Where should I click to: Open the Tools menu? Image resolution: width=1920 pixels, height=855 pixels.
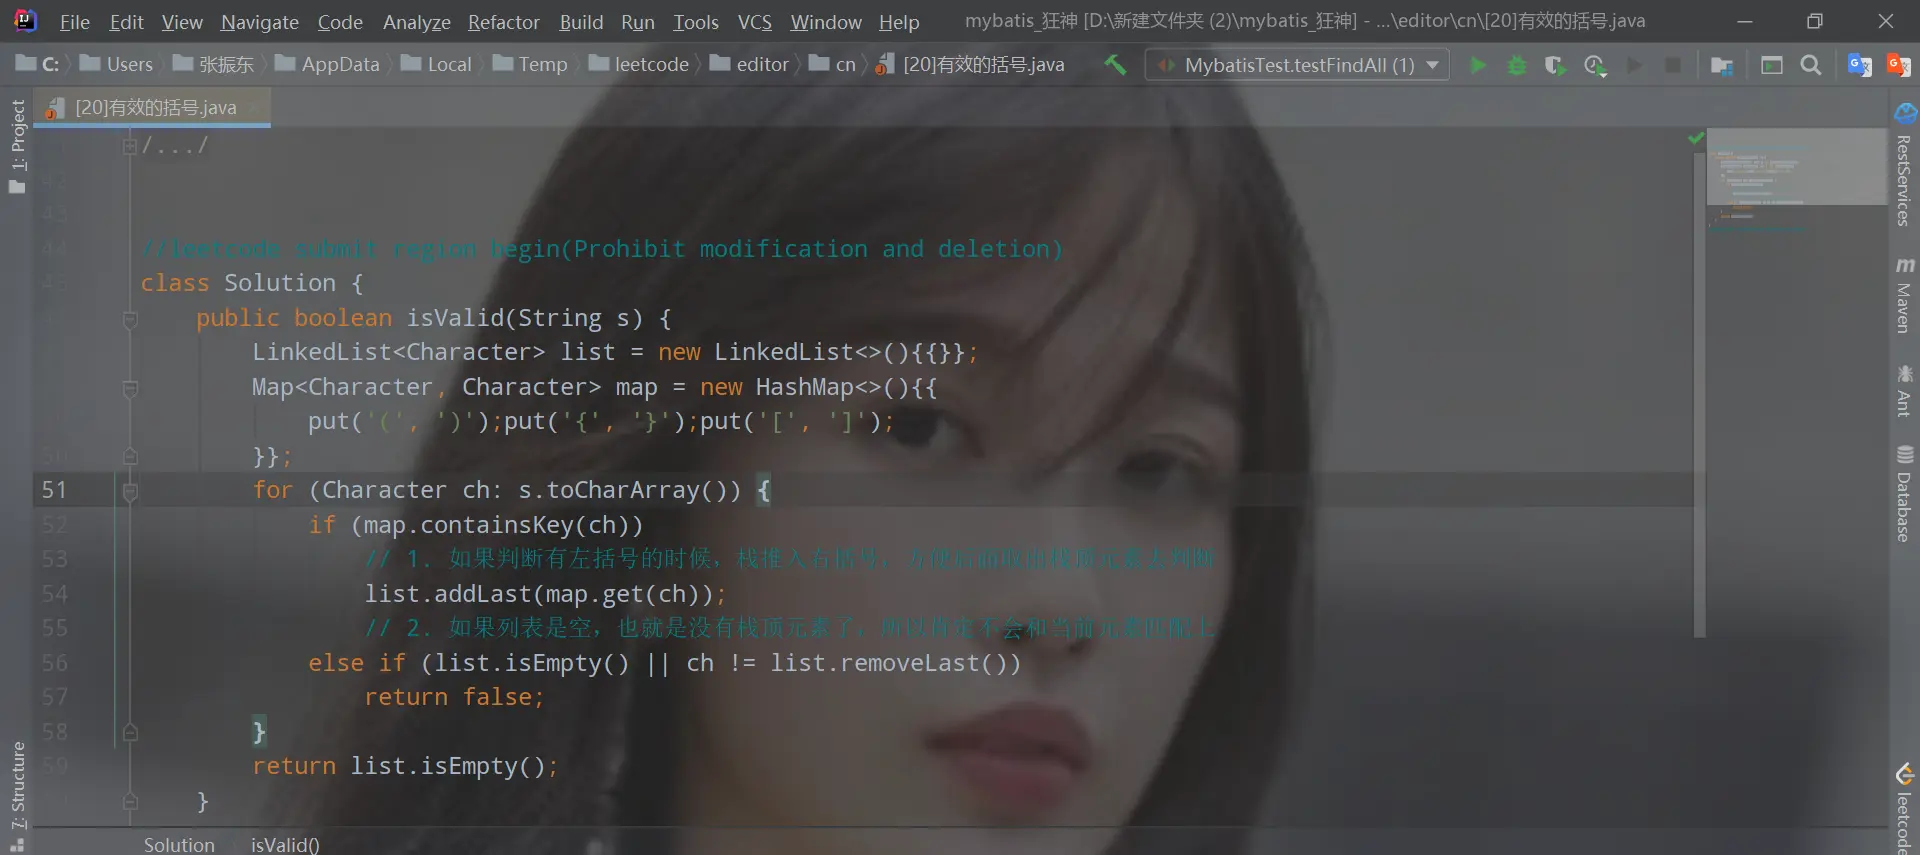click(x=696, y=22)
